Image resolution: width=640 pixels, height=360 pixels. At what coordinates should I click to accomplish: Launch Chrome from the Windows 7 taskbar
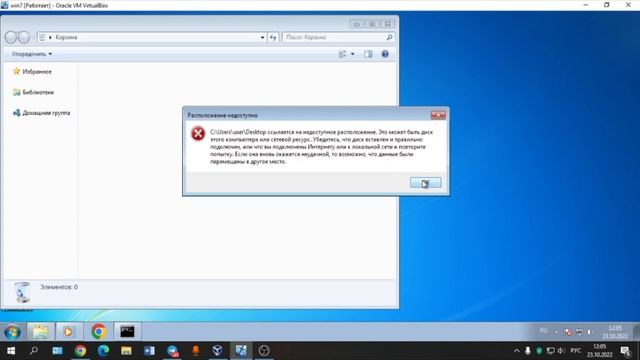(98, 331)
